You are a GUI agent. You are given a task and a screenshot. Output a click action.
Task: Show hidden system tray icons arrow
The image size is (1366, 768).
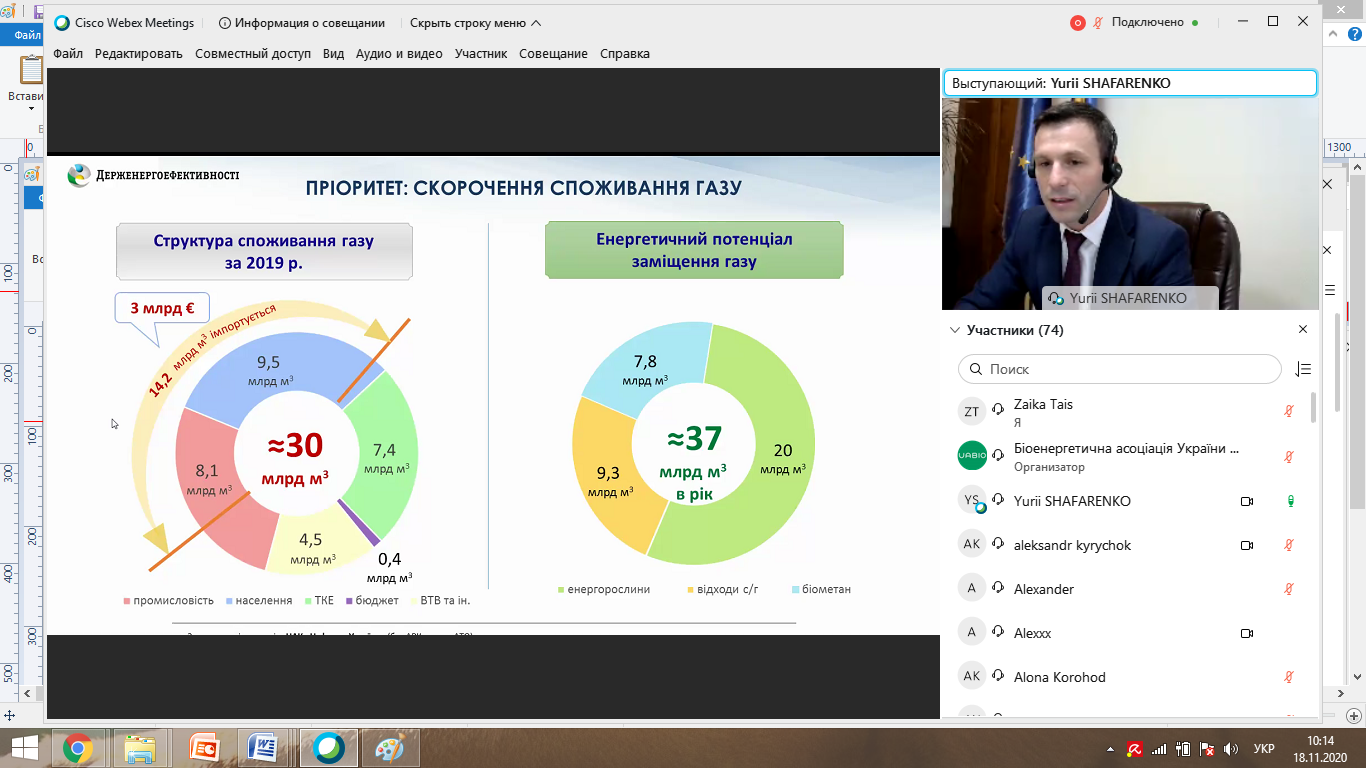pos(1111,748)
